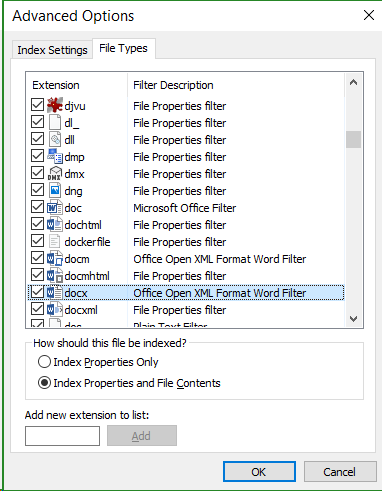Click docm's Office Open XML Format Word Filter

coord(220,259)
